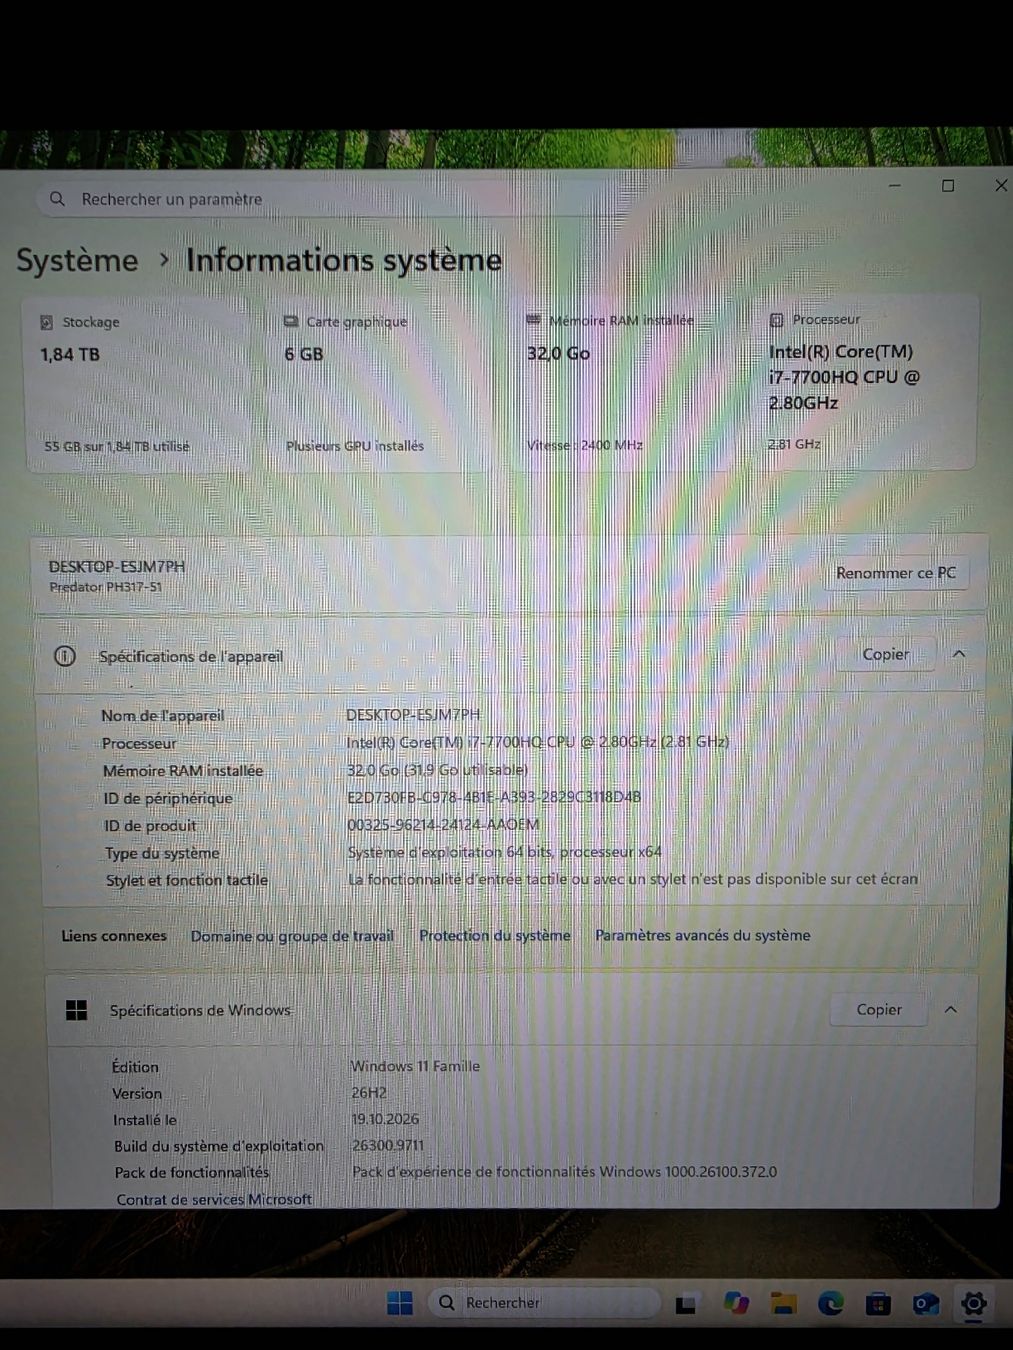The height and width of the screenshot is (1350, 1013).
Task: Click the Windows logo beside Spécifications de Windows
Action: pos(76,1010)
